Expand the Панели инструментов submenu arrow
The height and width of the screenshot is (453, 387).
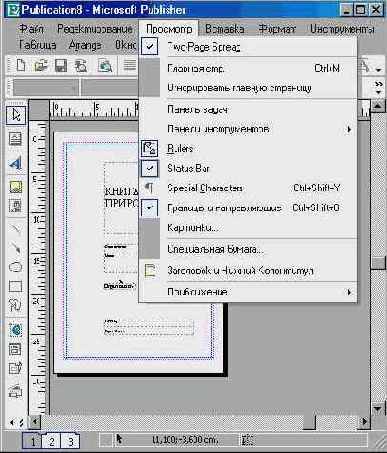(349, 129)
